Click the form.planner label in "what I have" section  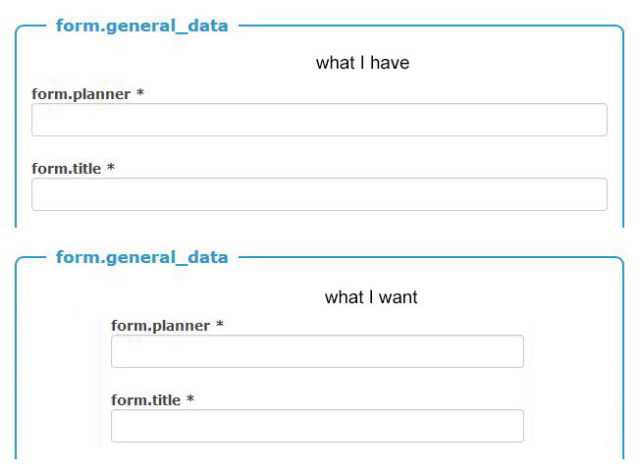[81, 94]
